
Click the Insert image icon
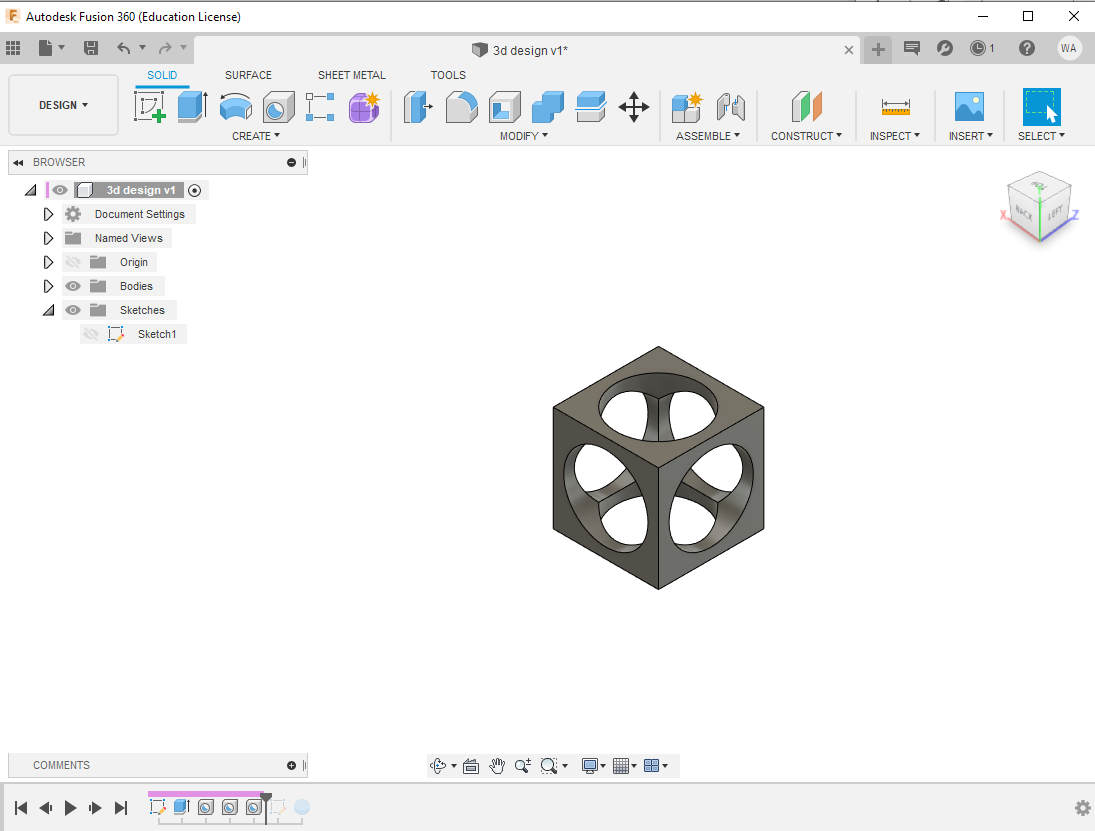click(x=969, y=106)
